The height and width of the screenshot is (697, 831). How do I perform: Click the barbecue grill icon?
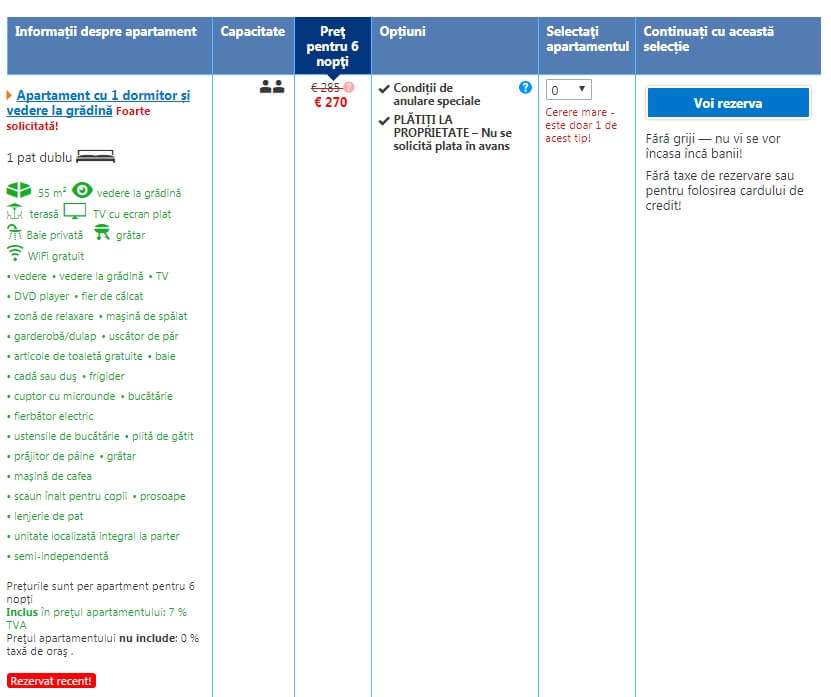(x=102, y=233)
